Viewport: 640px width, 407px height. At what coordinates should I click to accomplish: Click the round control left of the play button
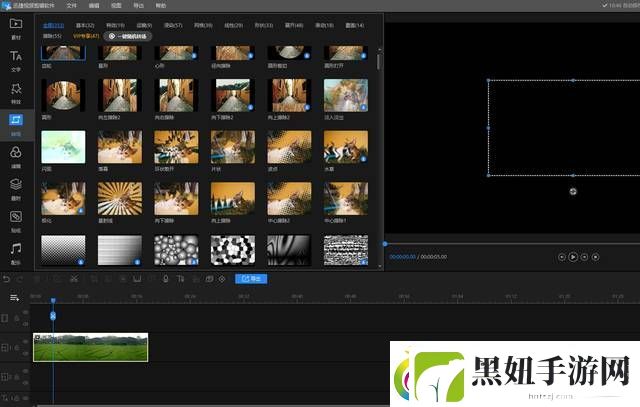(562, 257)
